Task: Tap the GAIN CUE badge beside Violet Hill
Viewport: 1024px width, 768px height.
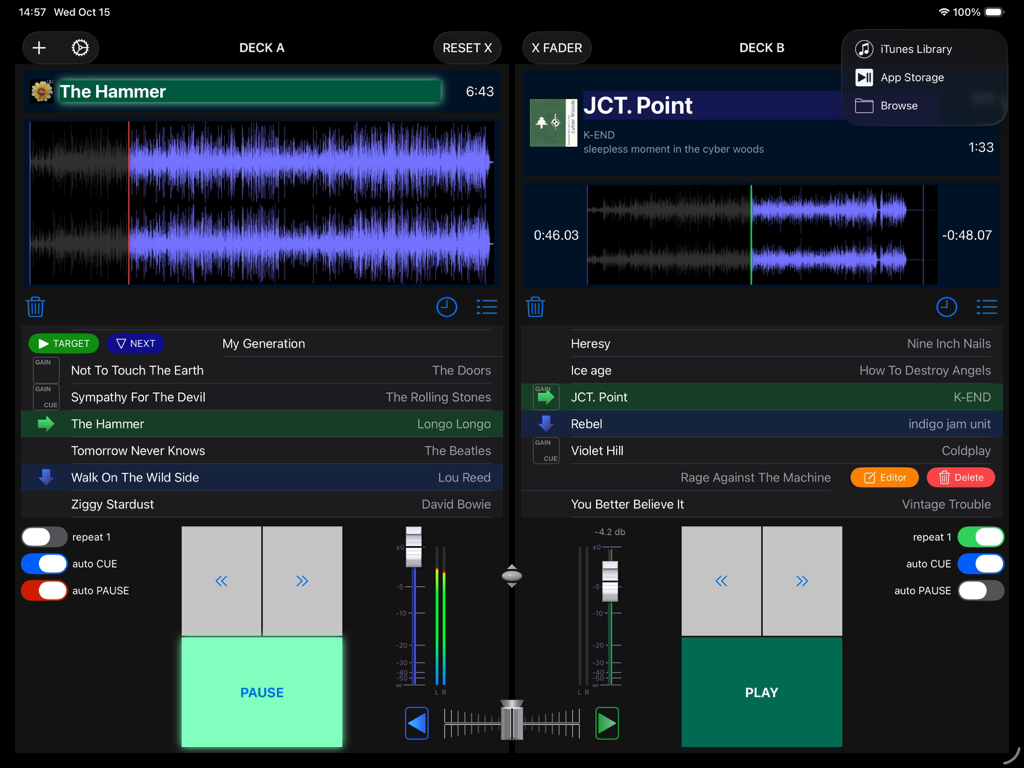Action: [546, 450]
